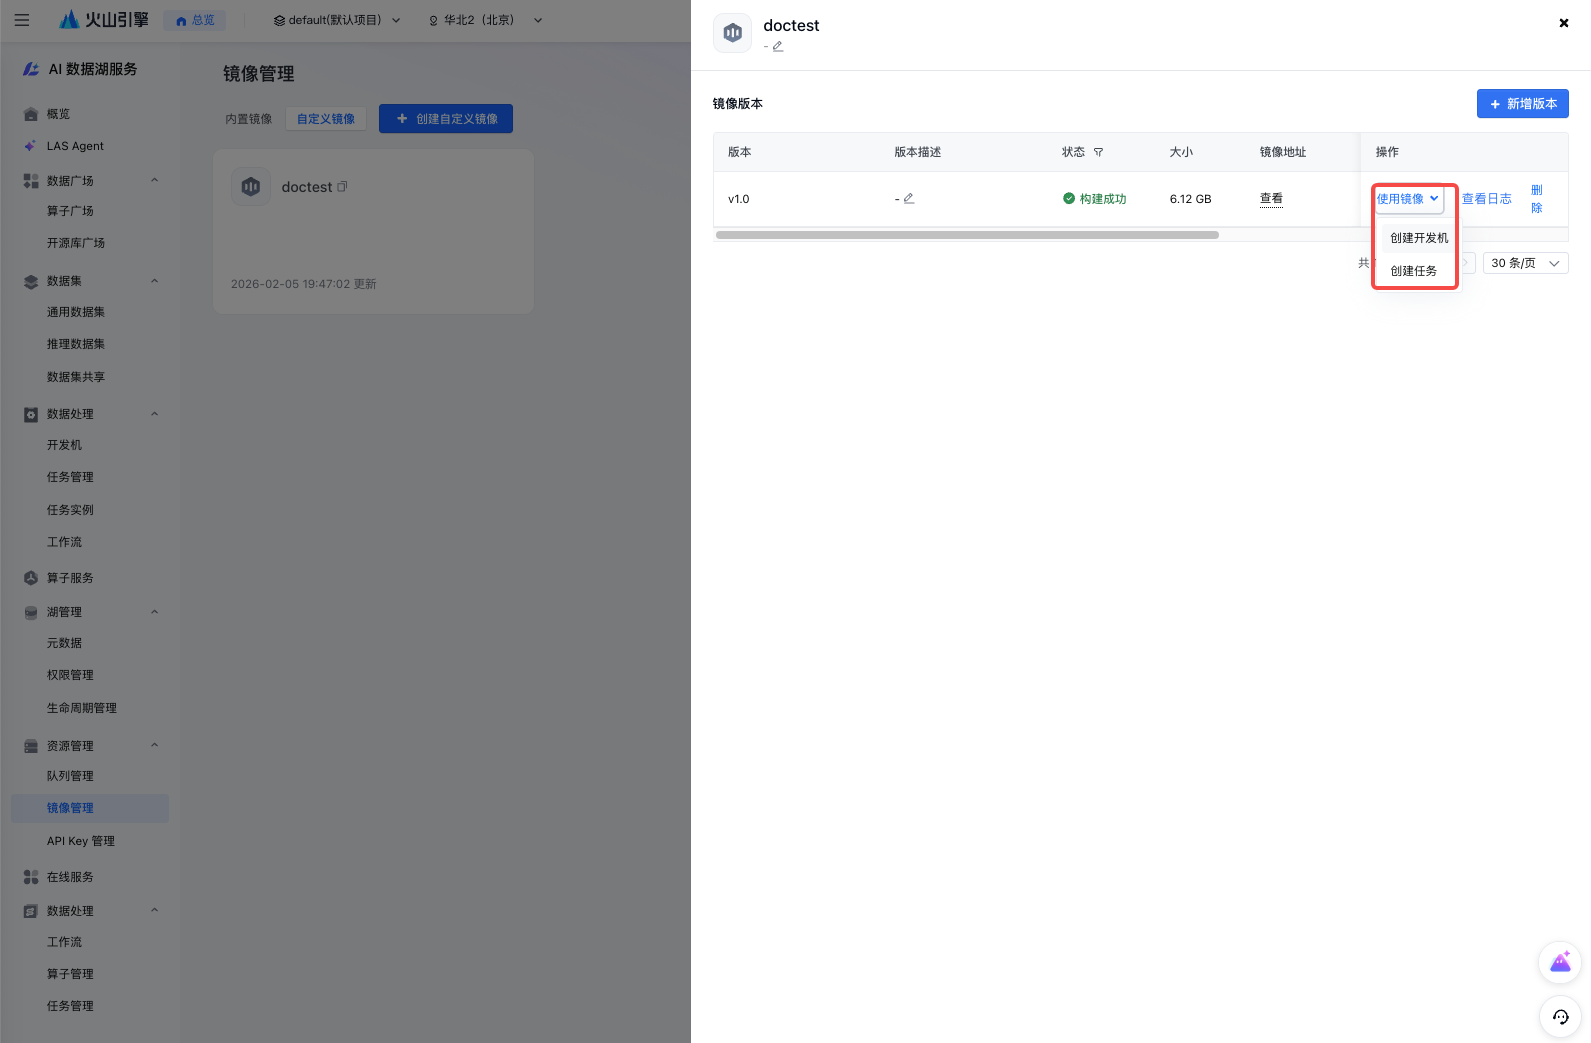Edit the doctest description below the drawer title
Screen dimensions: 1591x1043
coord(778,46)
